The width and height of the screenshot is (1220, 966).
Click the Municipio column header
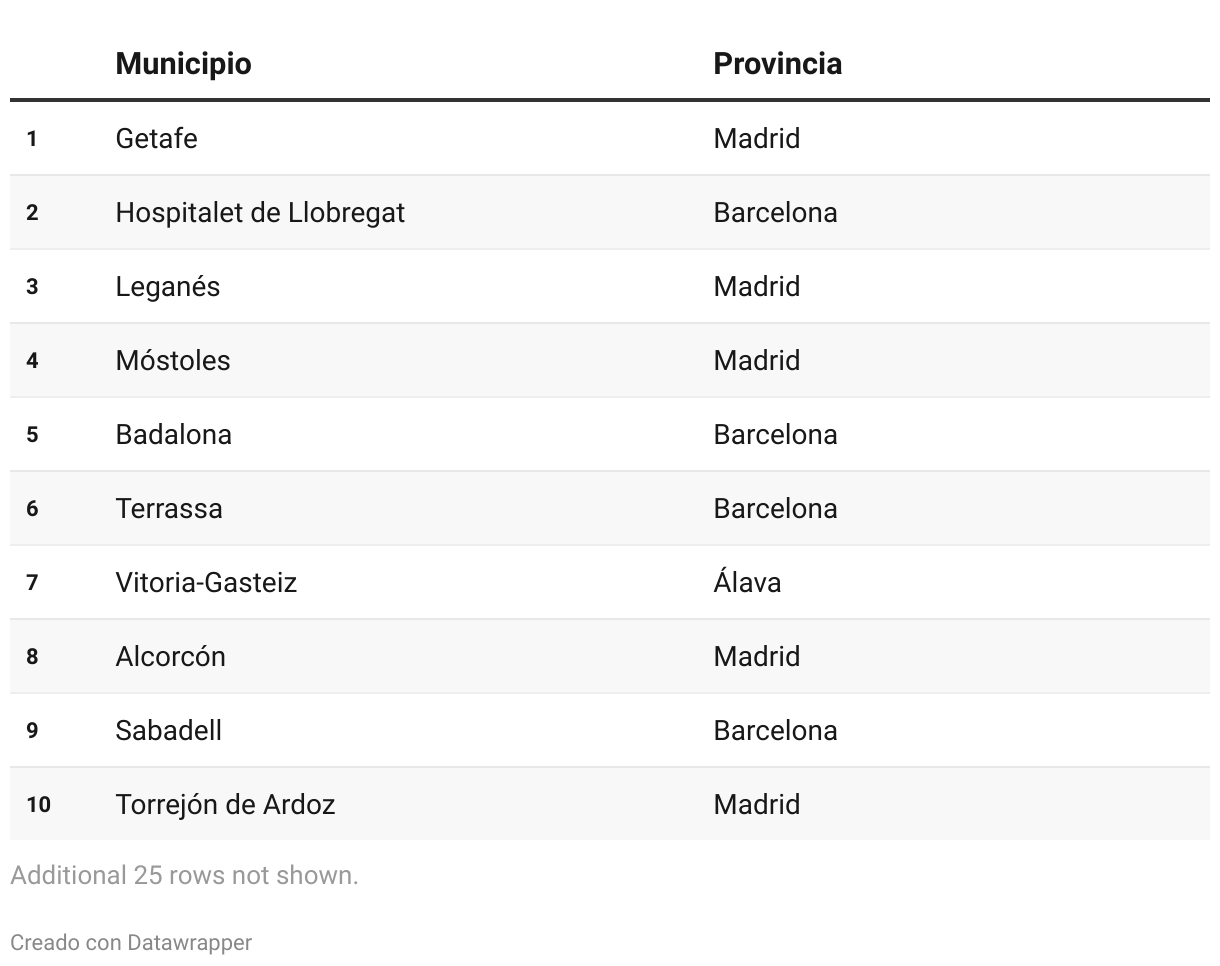(183, 64)
